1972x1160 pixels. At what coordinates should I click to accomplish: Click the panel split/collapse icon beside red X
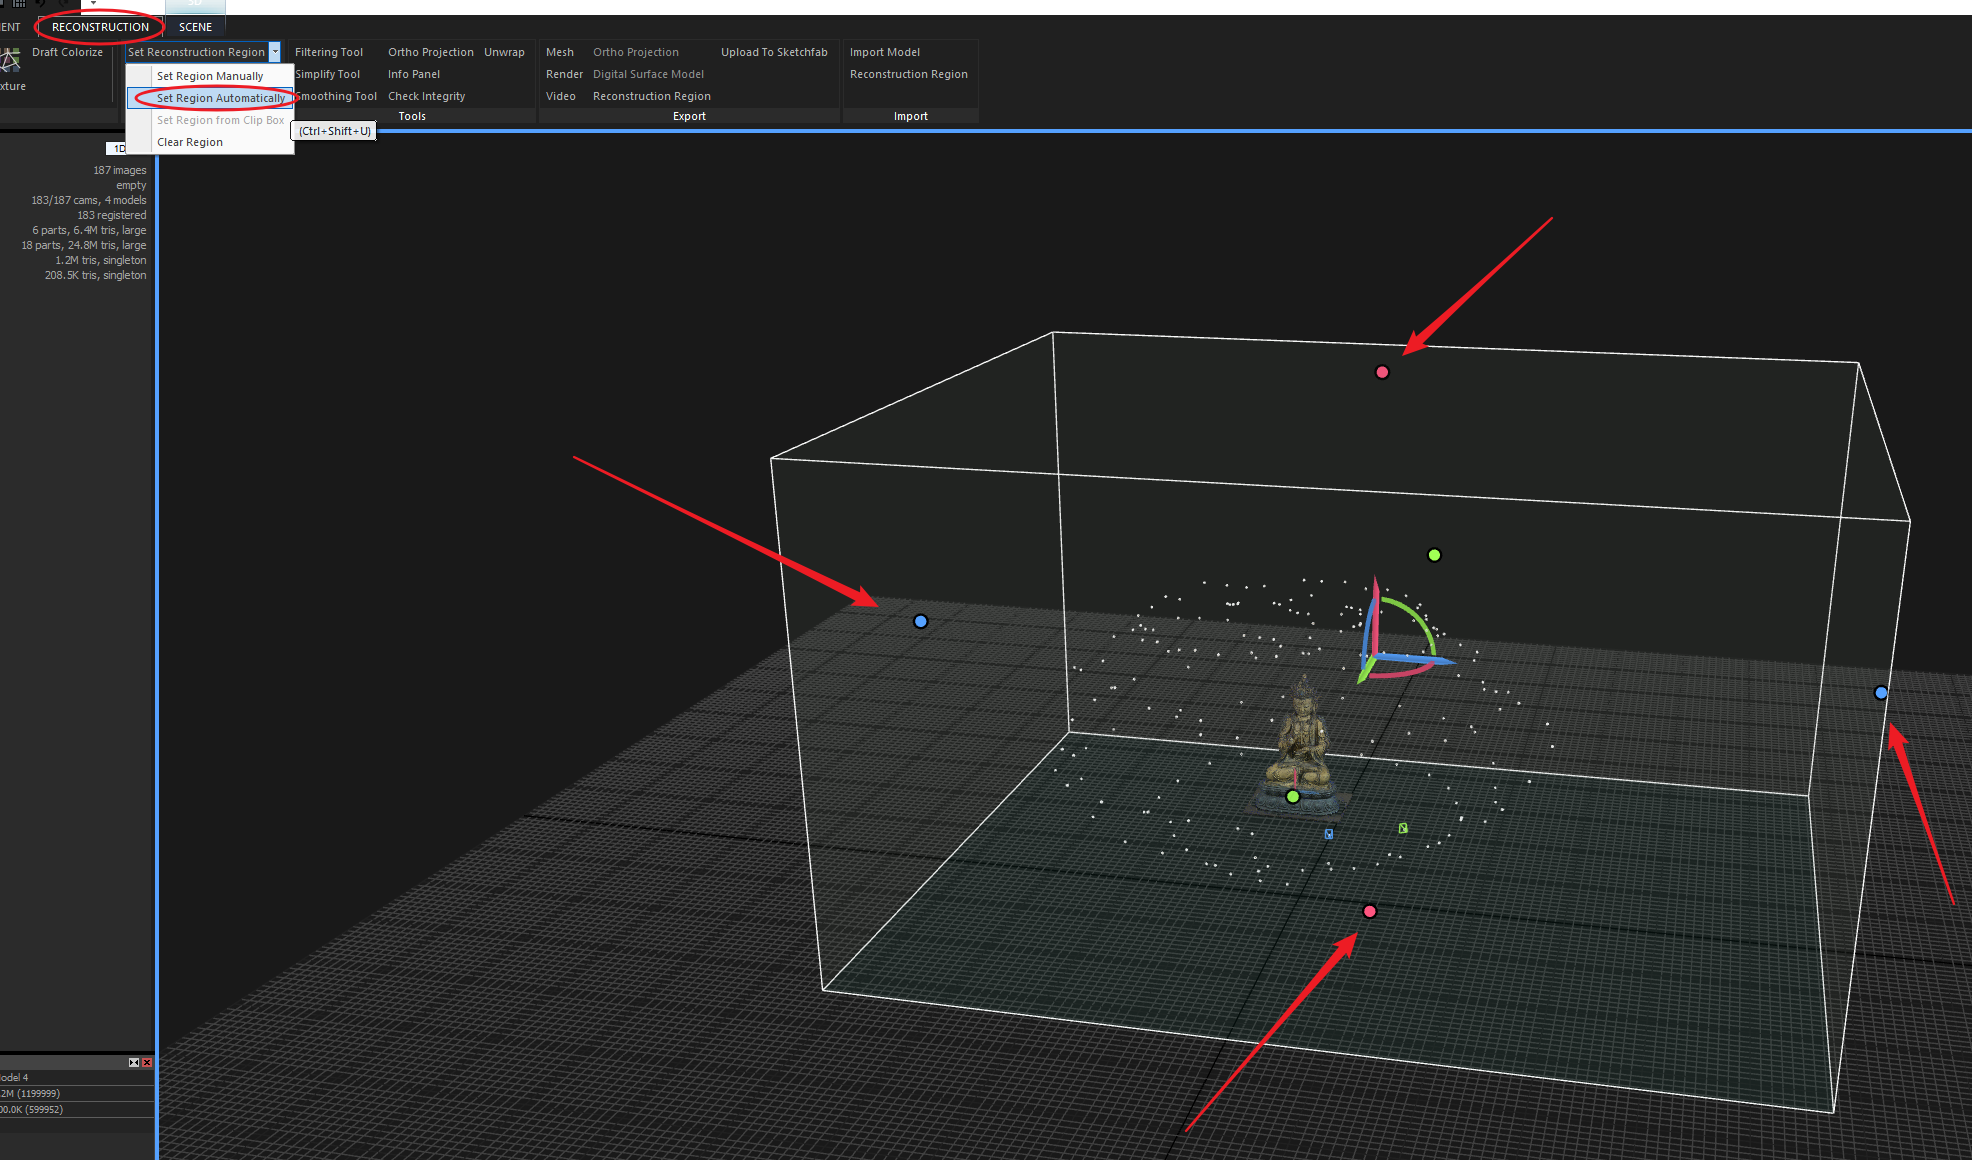(134, 1062)
